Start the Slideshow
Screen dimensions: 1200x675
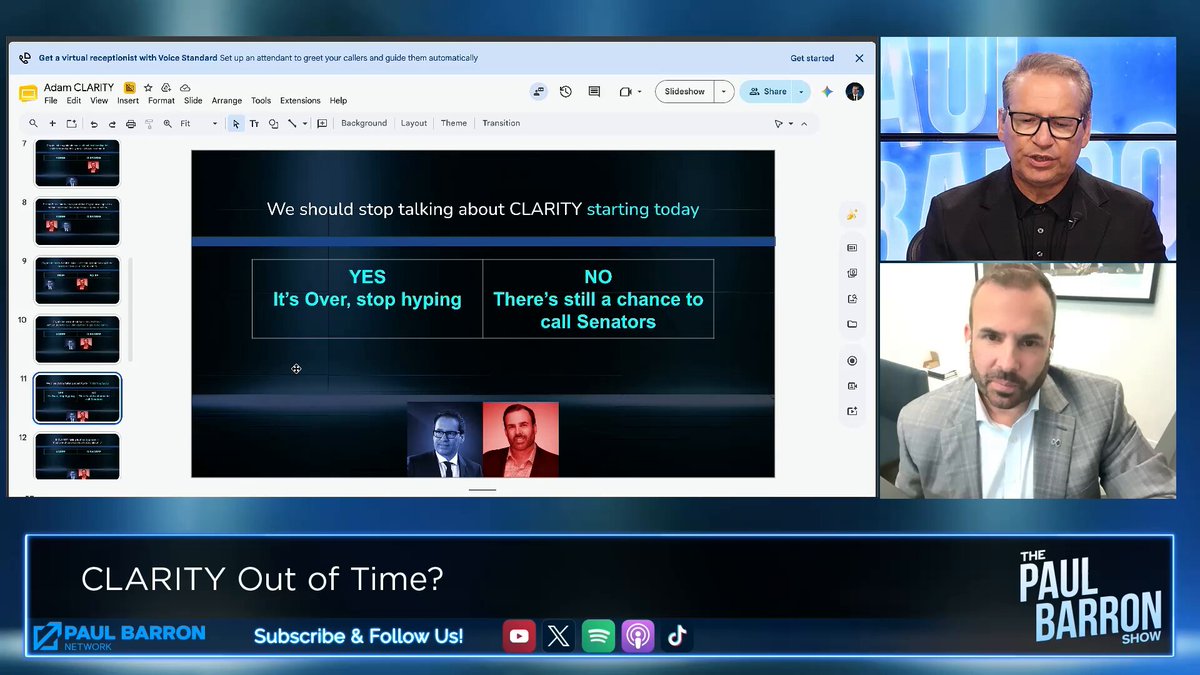685,91
